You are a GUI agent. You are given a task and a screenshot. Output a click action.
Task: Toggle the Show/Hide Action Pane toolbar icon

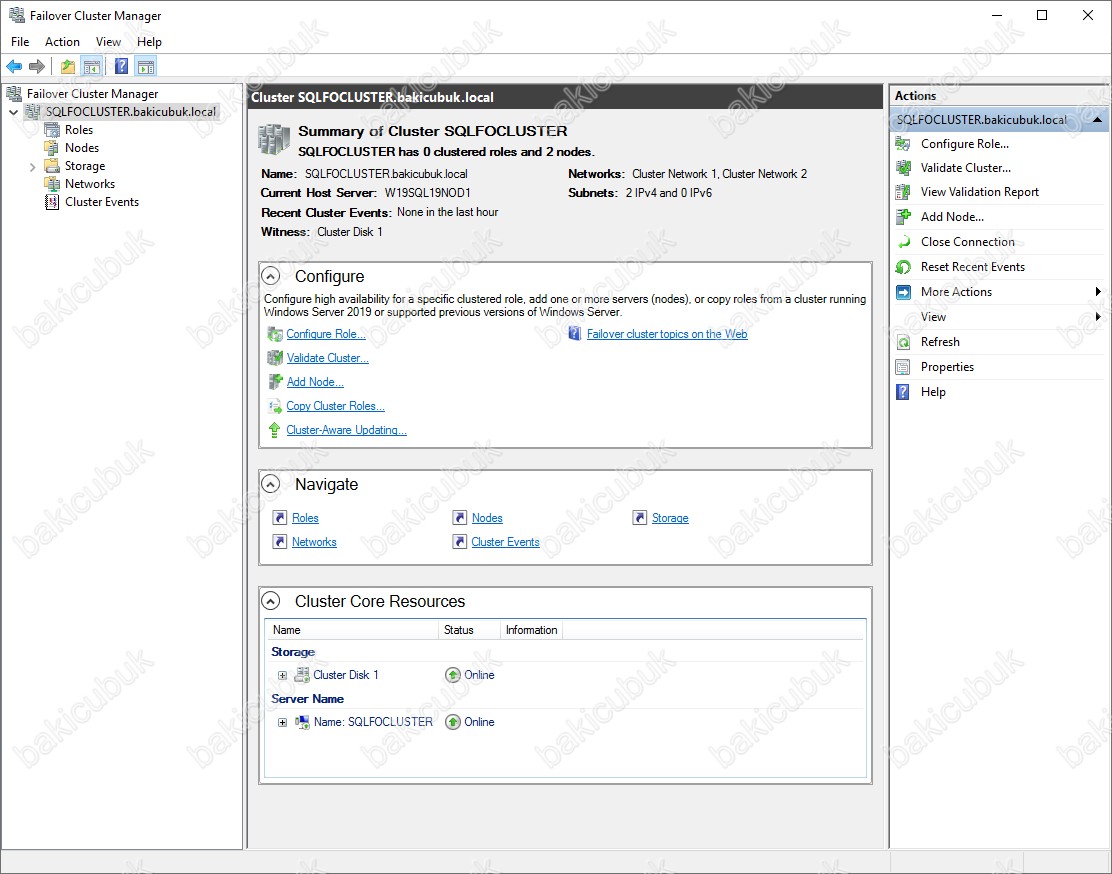click(x=145, y=67)
